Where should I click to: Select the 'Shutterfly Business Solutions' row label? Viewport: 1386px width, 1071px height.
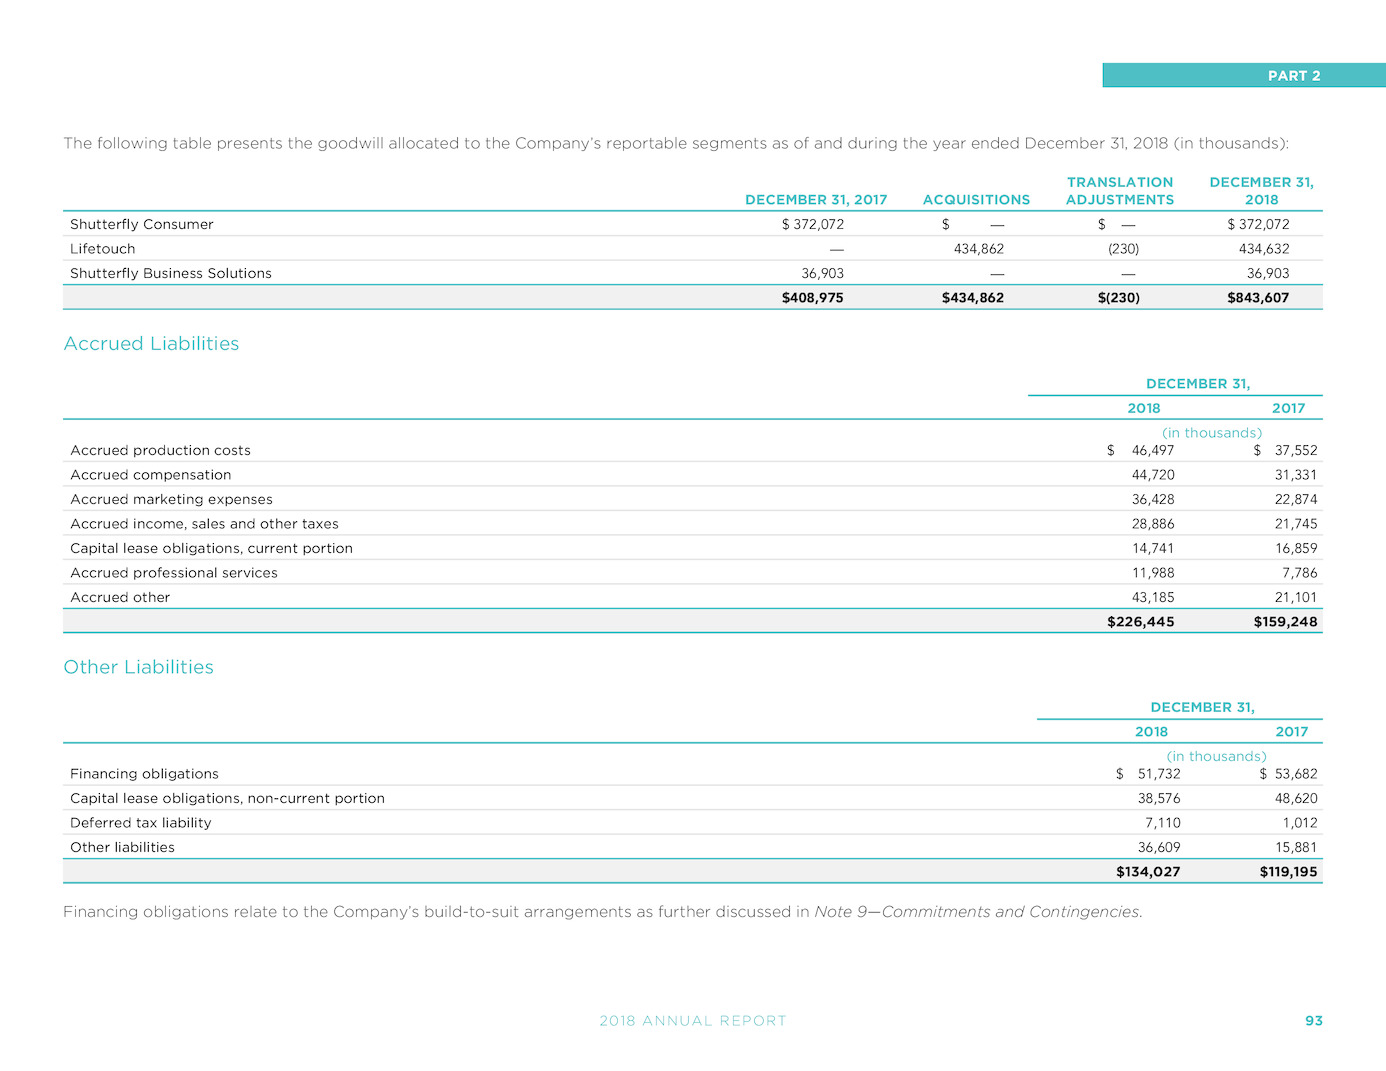tap(171, 273)
